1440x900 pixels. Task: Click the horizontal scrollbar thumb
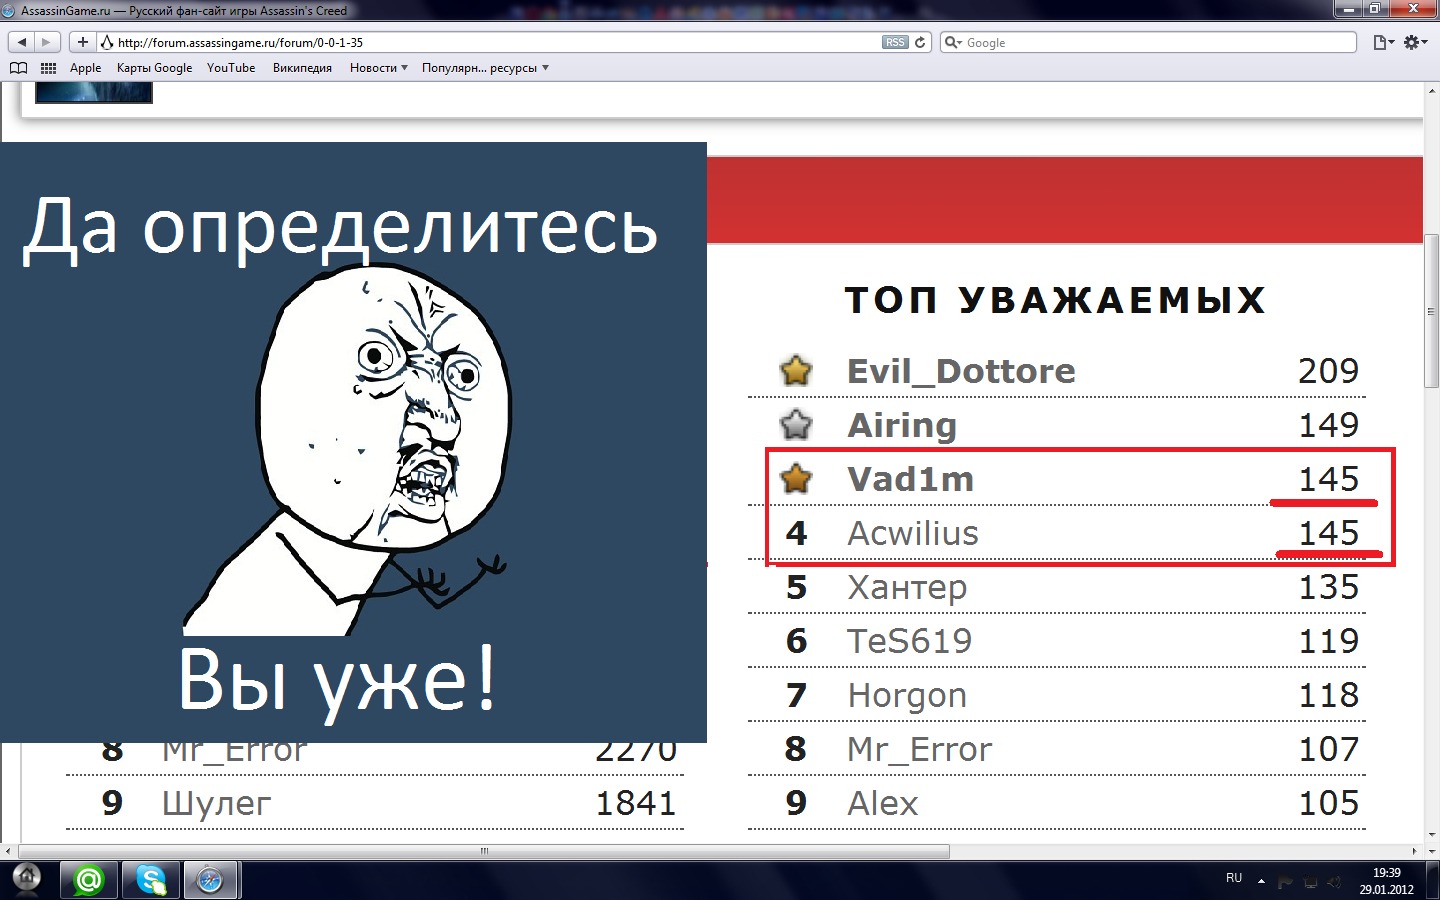coord(484,852)
